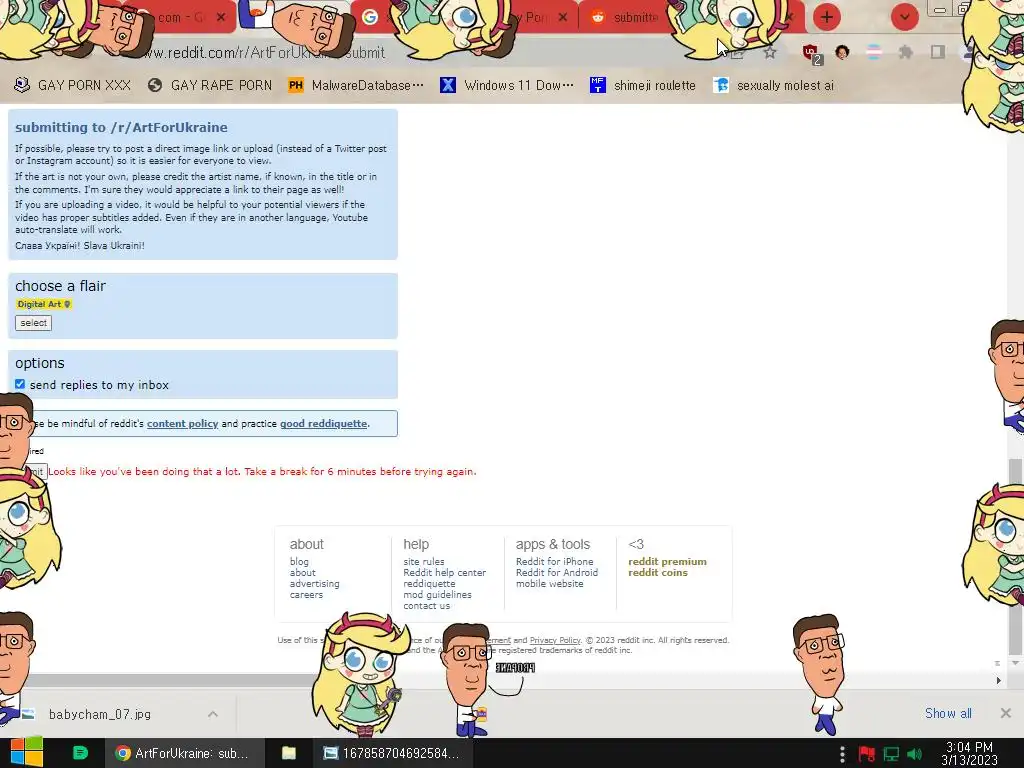Click the blue X favicon of the Windows 11 bookmark
Image resolution: width=1024 pixels, height=768 pixels.
click(x=447, y=86)
